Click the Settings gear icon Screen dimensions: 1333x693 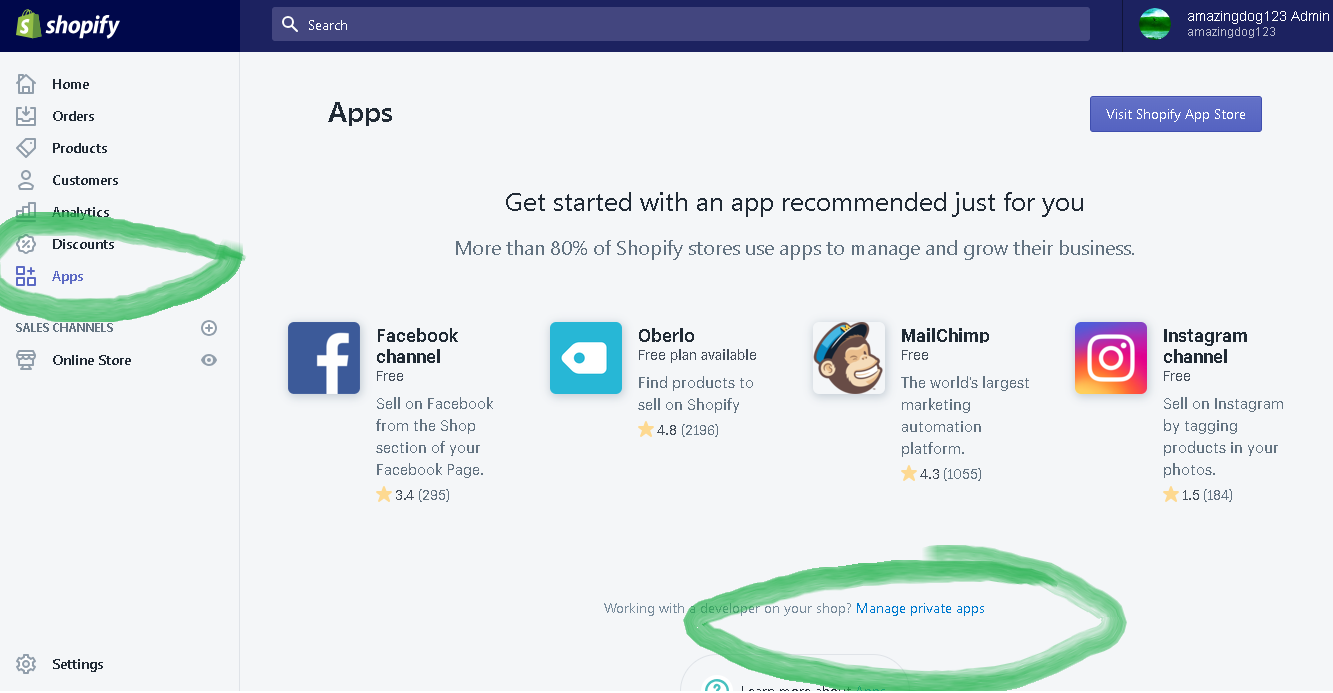click(26, 664)
